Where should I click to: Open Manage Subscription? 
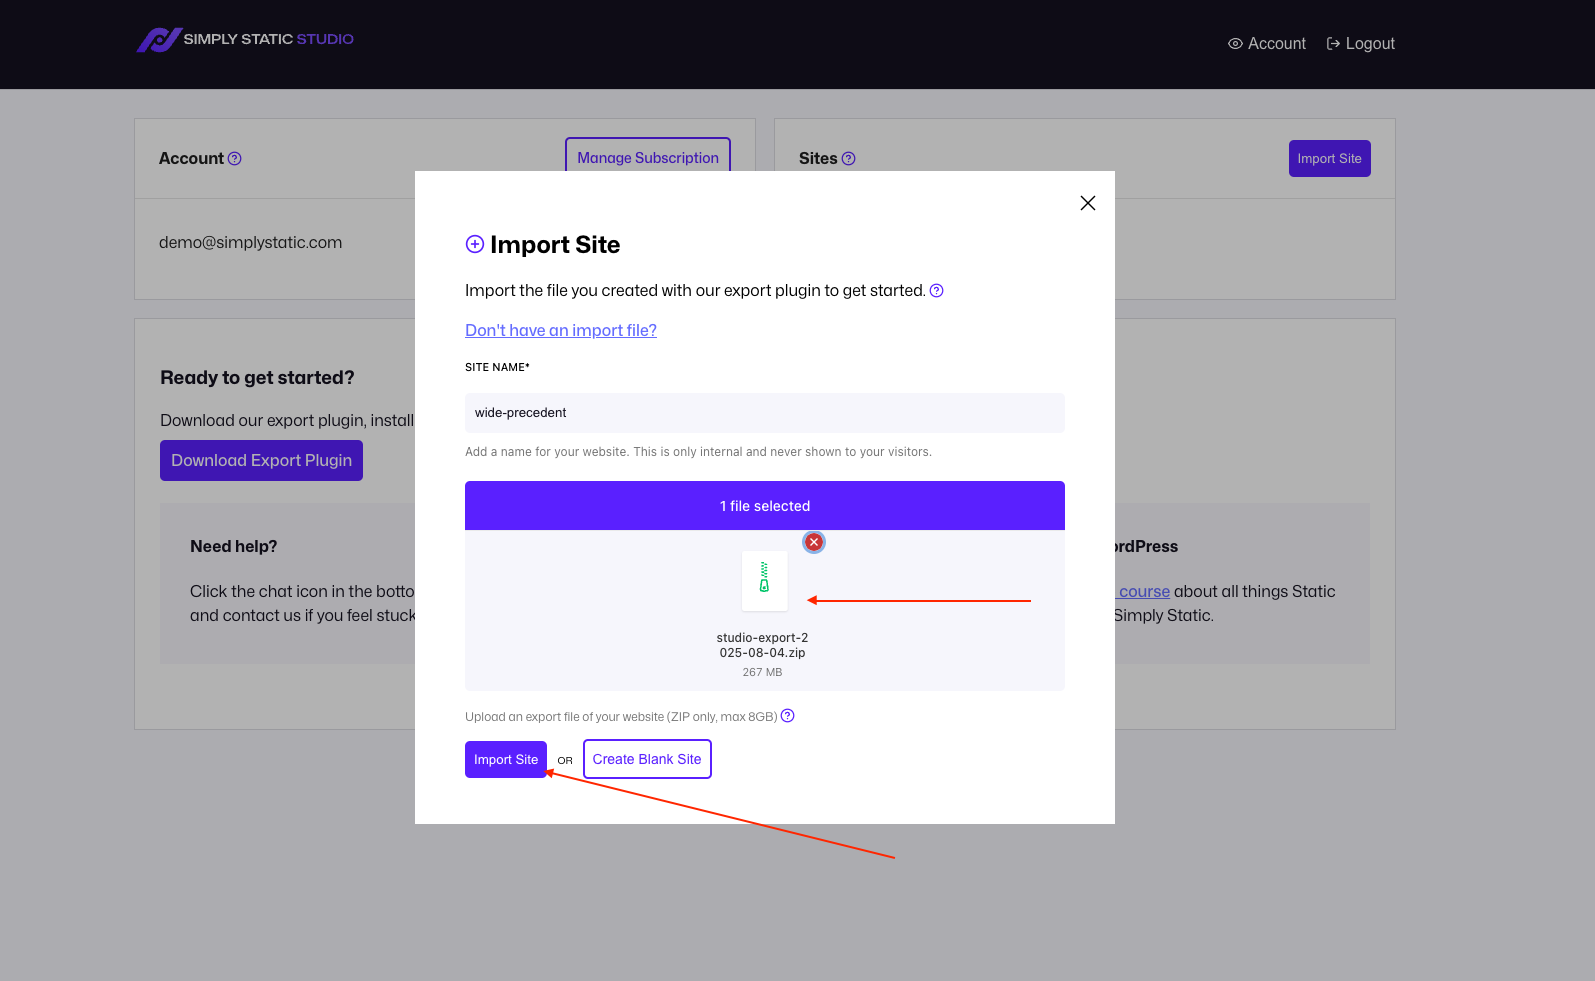[648, 157]
